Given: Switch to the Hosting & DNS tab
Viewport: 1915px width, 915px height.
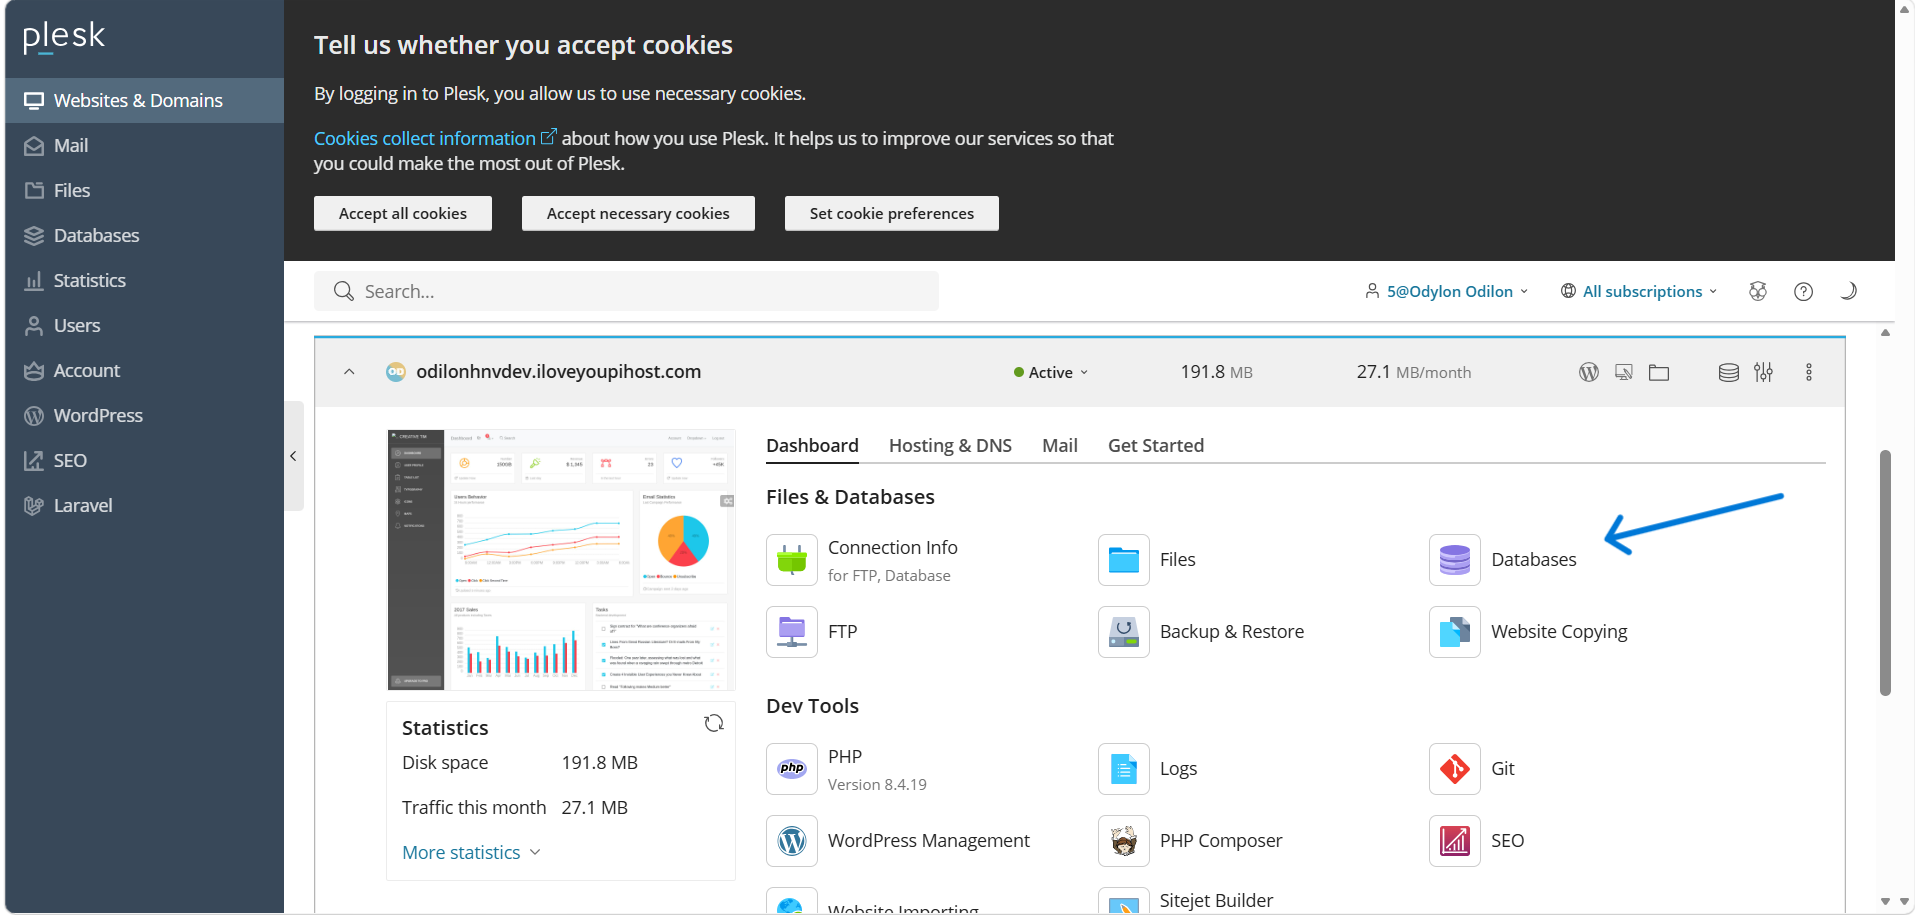Looking at the screenshot, I should (950, 446).
